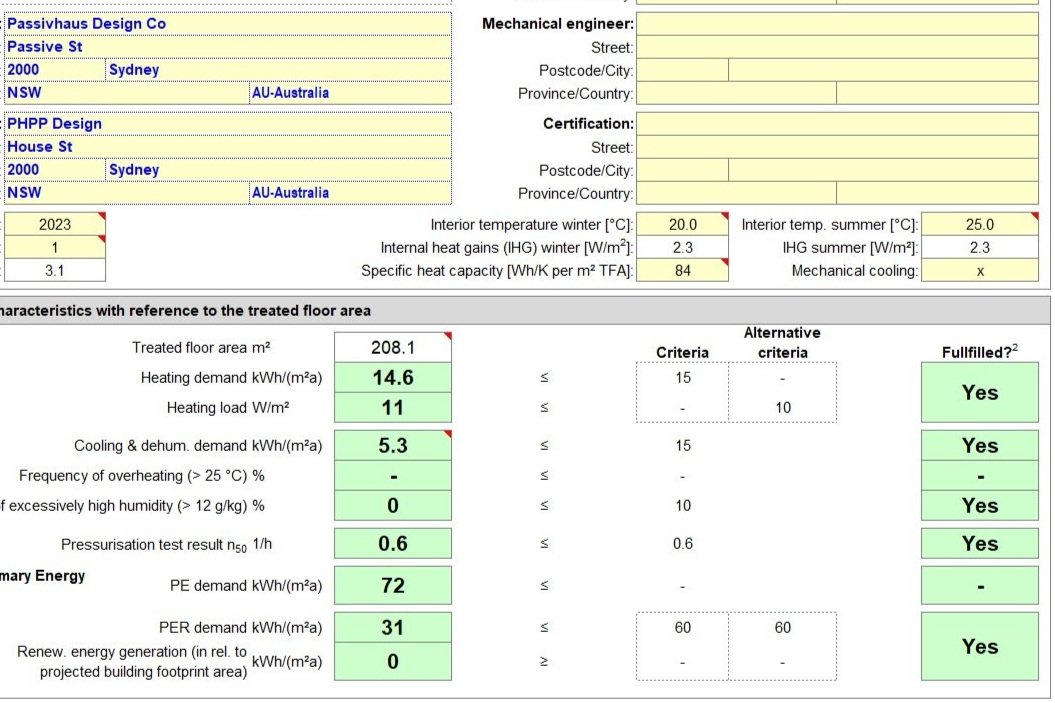The width and height of the screenshot is (1055, 703).
Task: Click Heating load value 11
Action: click(x=393, y=408)
